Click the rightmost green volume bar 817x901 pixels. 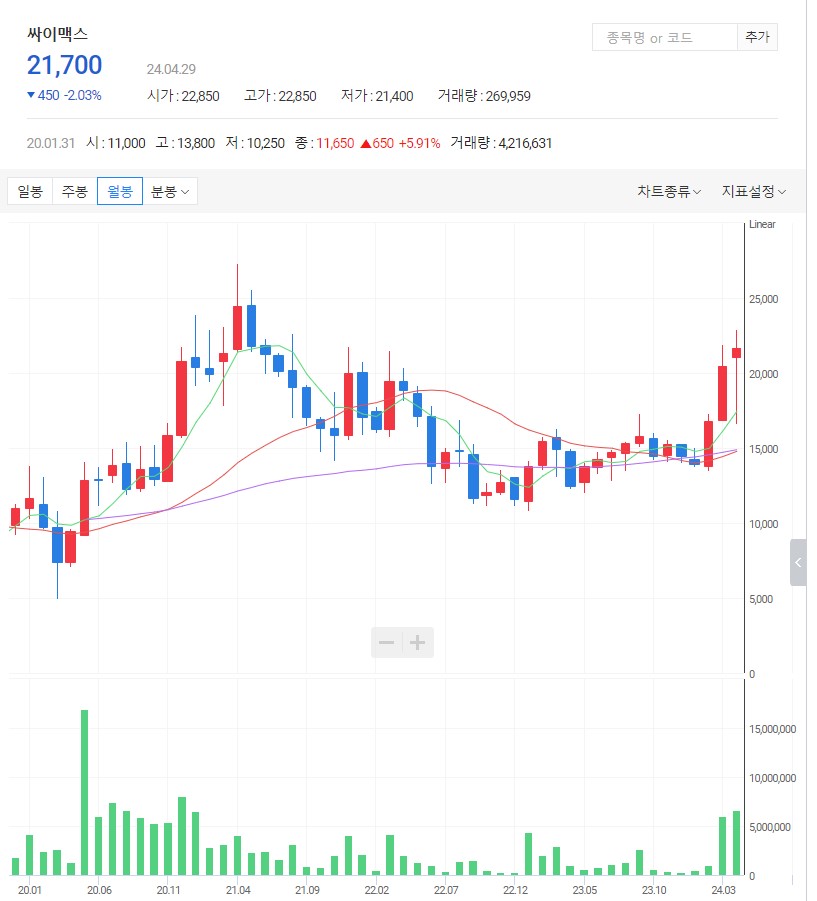736,842
